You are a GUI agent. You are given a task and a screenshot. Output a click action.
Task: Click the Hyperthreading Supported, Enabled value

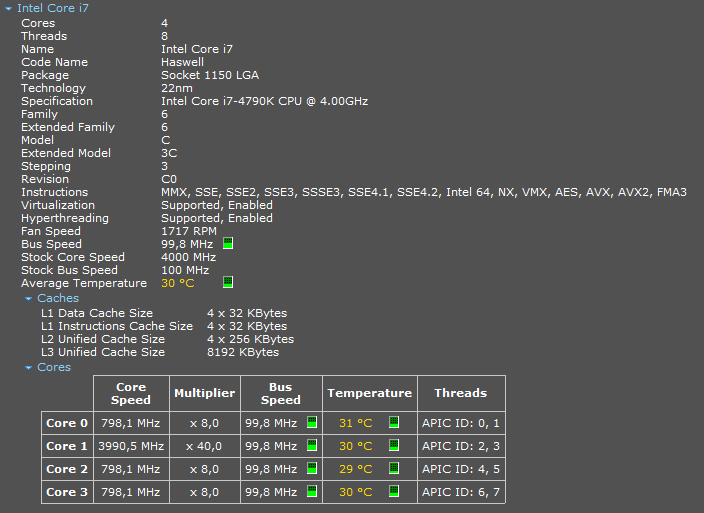[x=217, y=219]
